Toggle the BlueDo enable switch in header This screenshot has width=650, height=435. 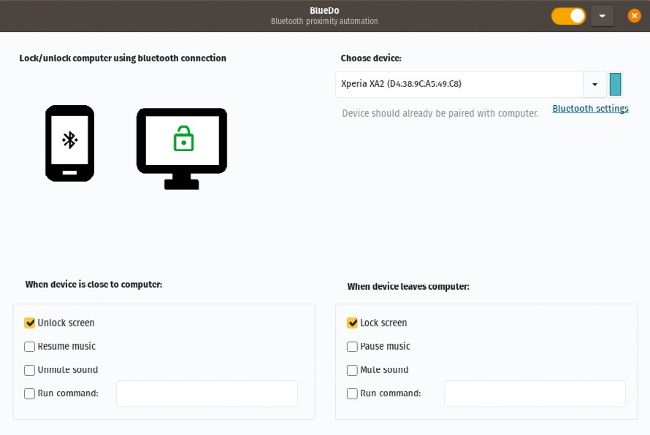[x=568, y=16]
